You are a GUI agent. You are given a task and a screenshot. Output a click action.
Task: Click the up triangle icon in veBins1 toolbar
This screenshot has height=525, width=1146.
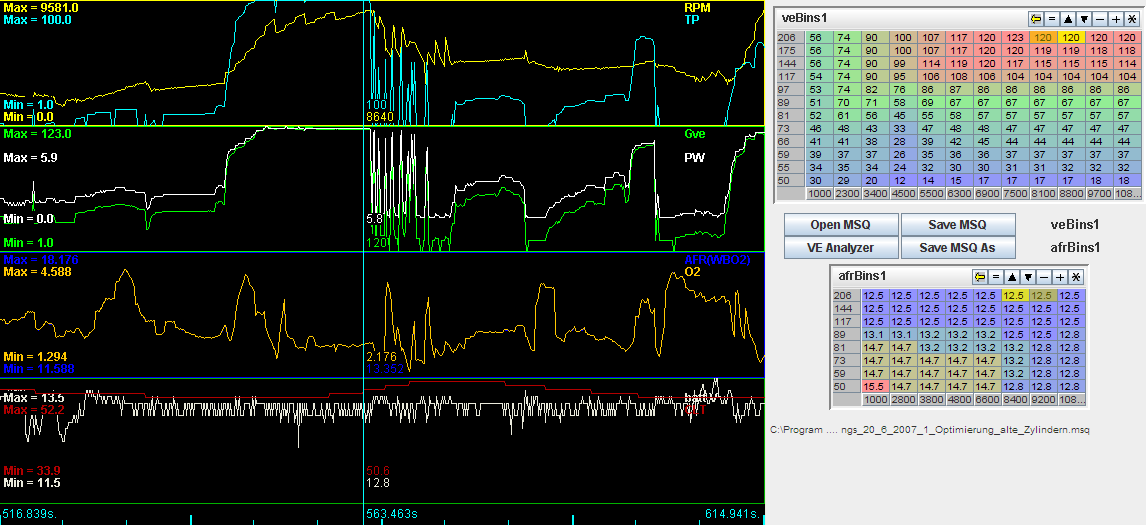[x=1068, y=19]
